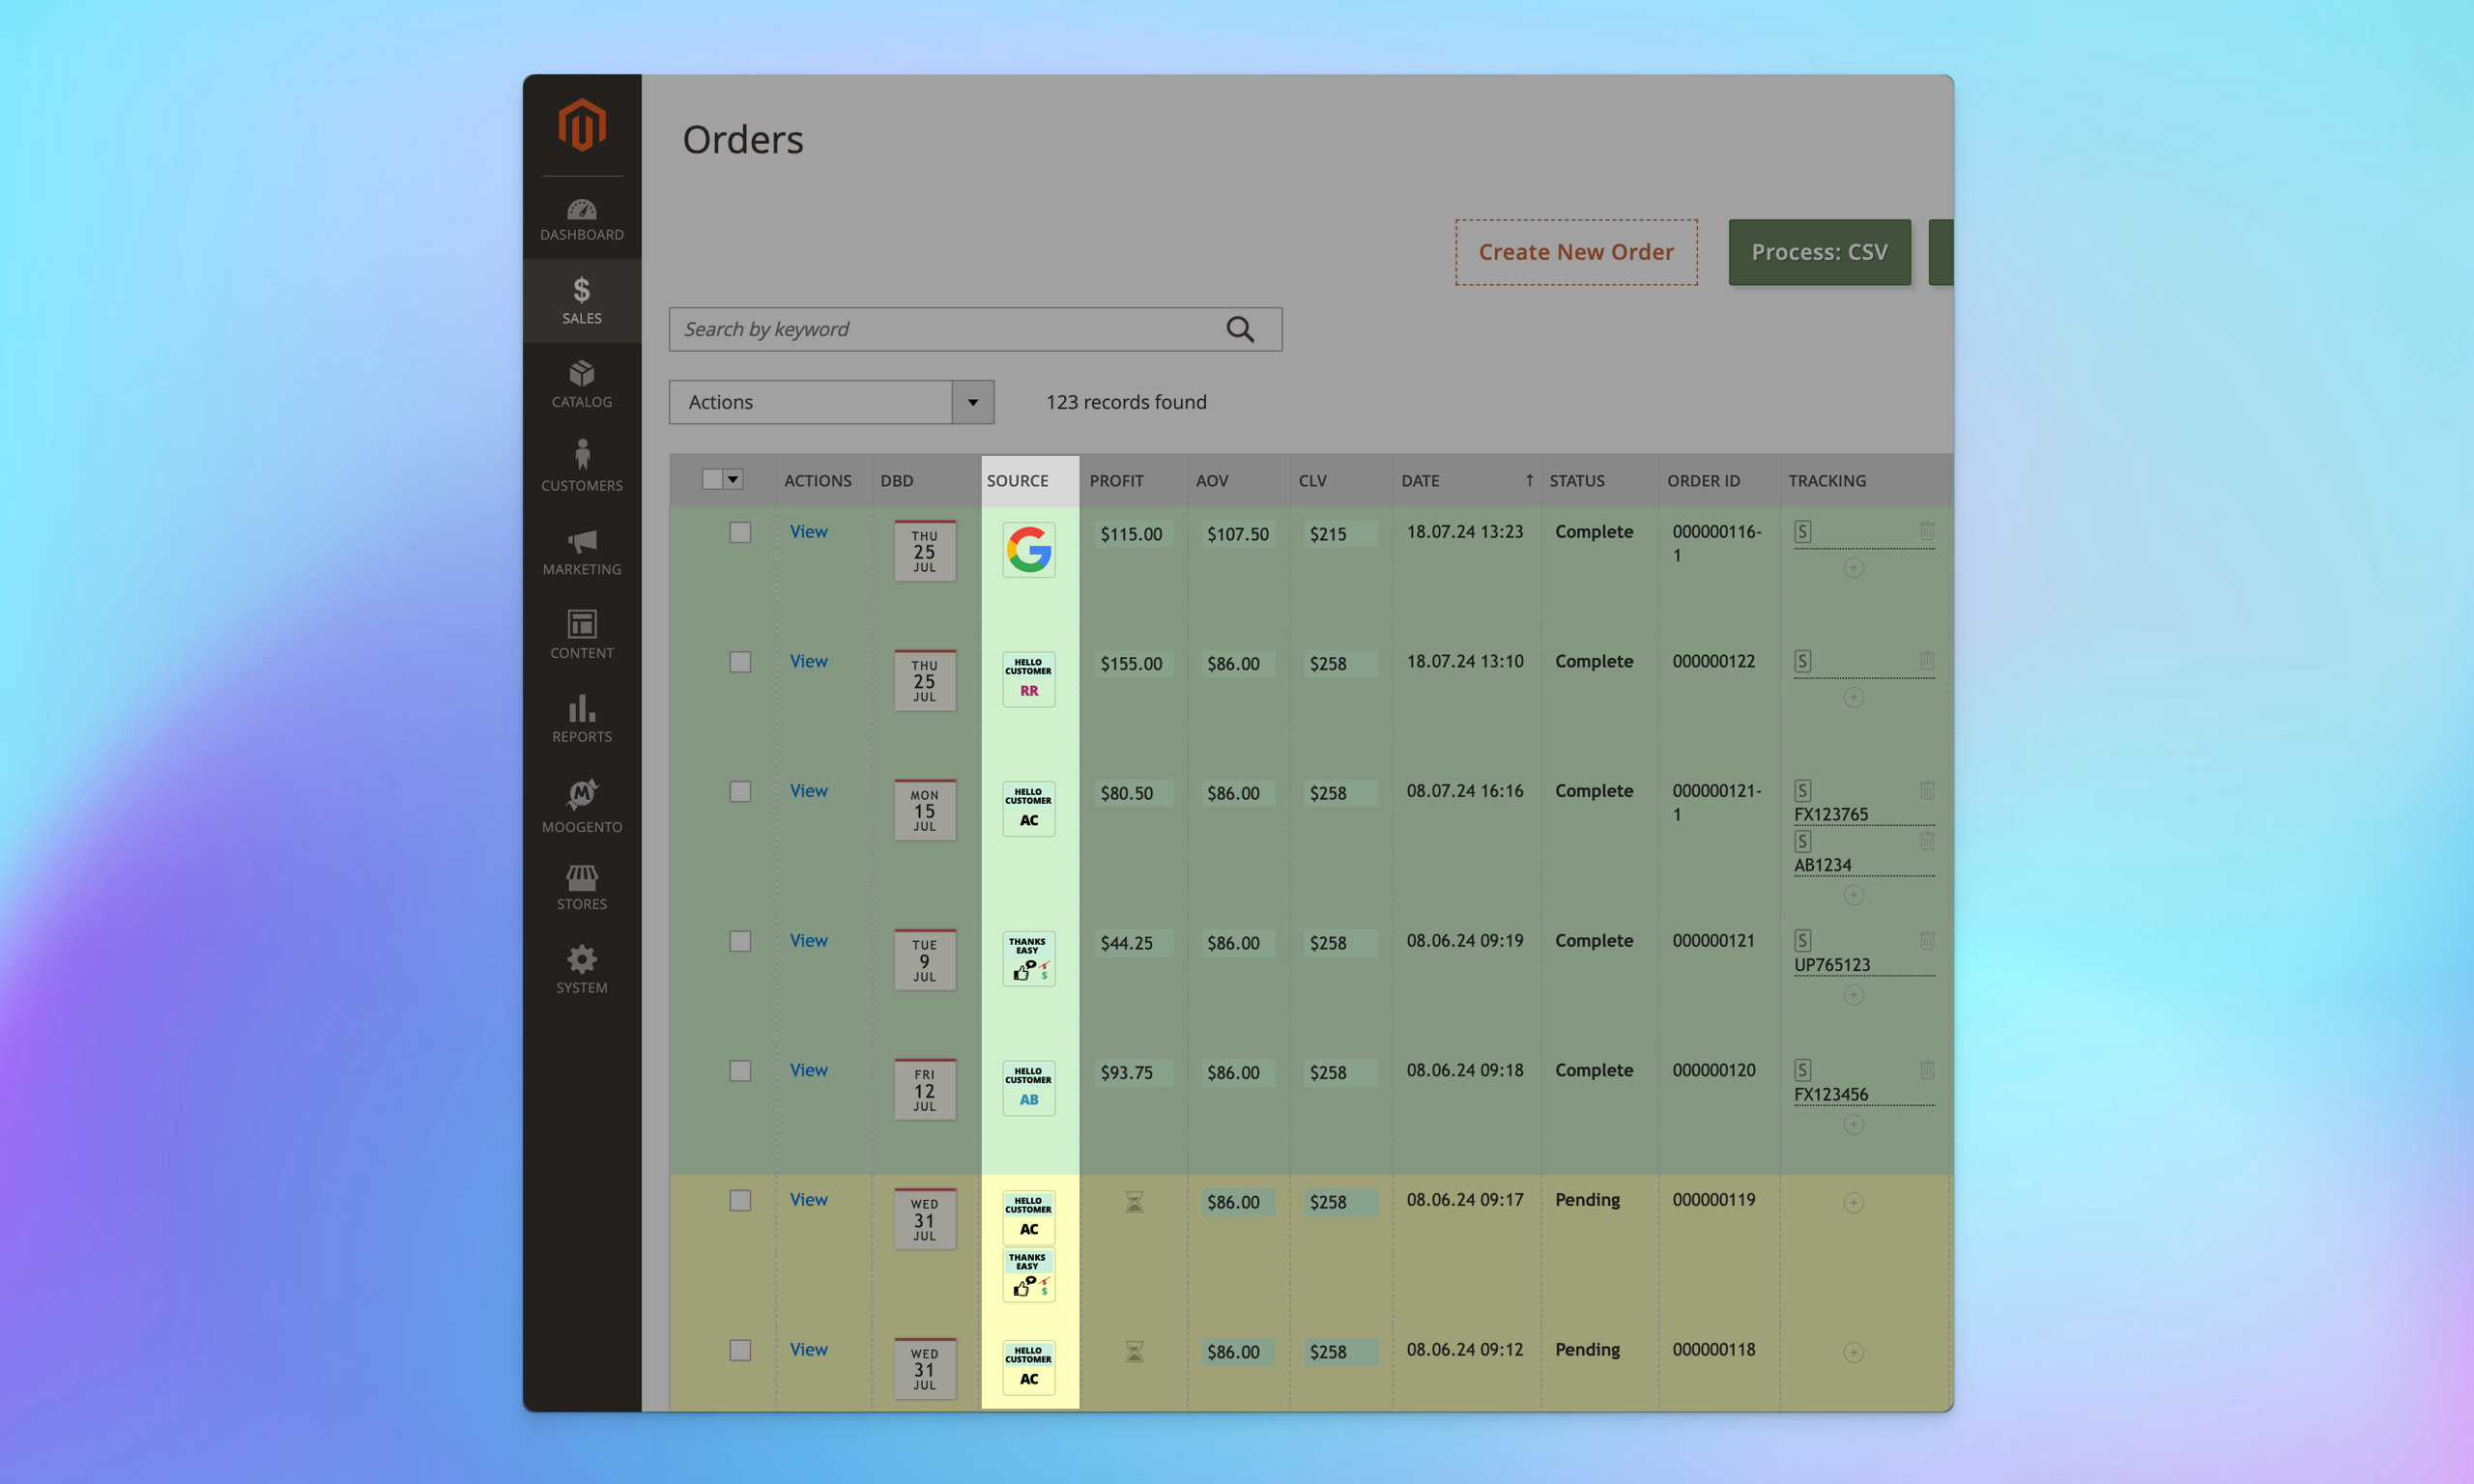Toggle the select-all checkbox in header
This screenshot has height=1484, width=2474.
coord(712,479)
